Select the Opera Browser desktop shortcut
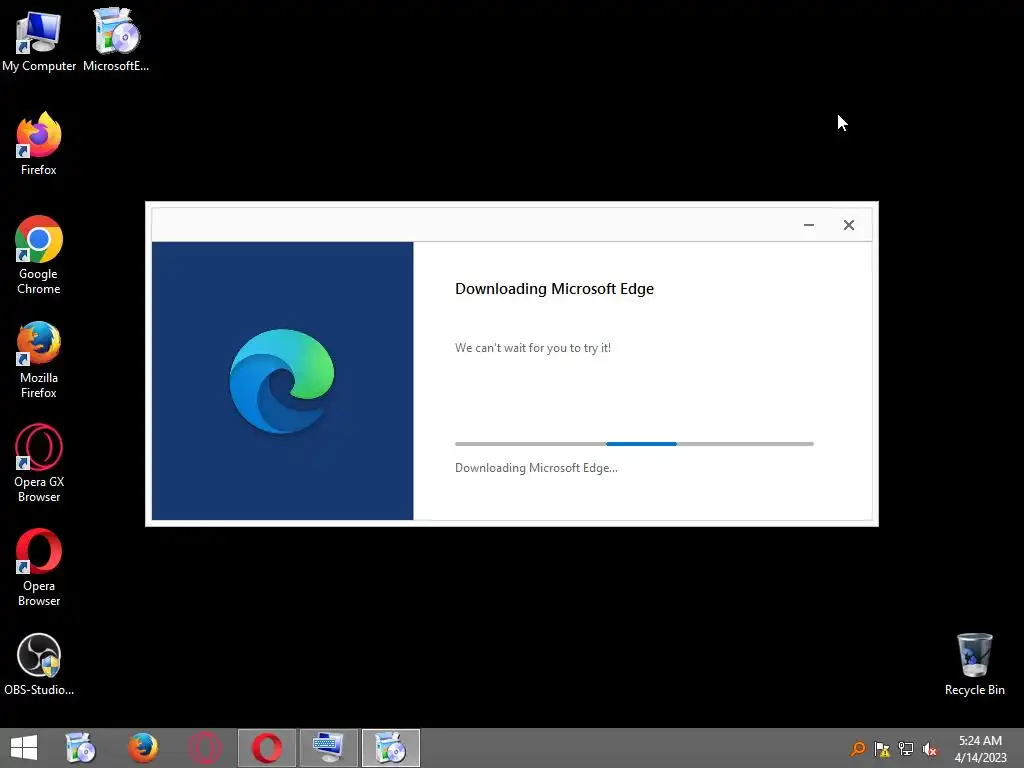This screenshot has height=768, width=1024. click(x=39, y=568)
